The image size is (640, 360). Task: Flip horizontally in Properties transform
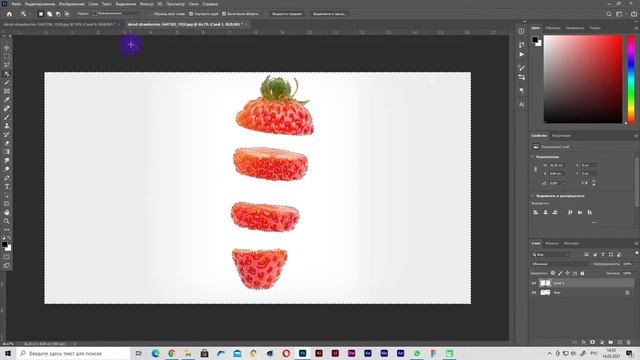tap(585, 183)
